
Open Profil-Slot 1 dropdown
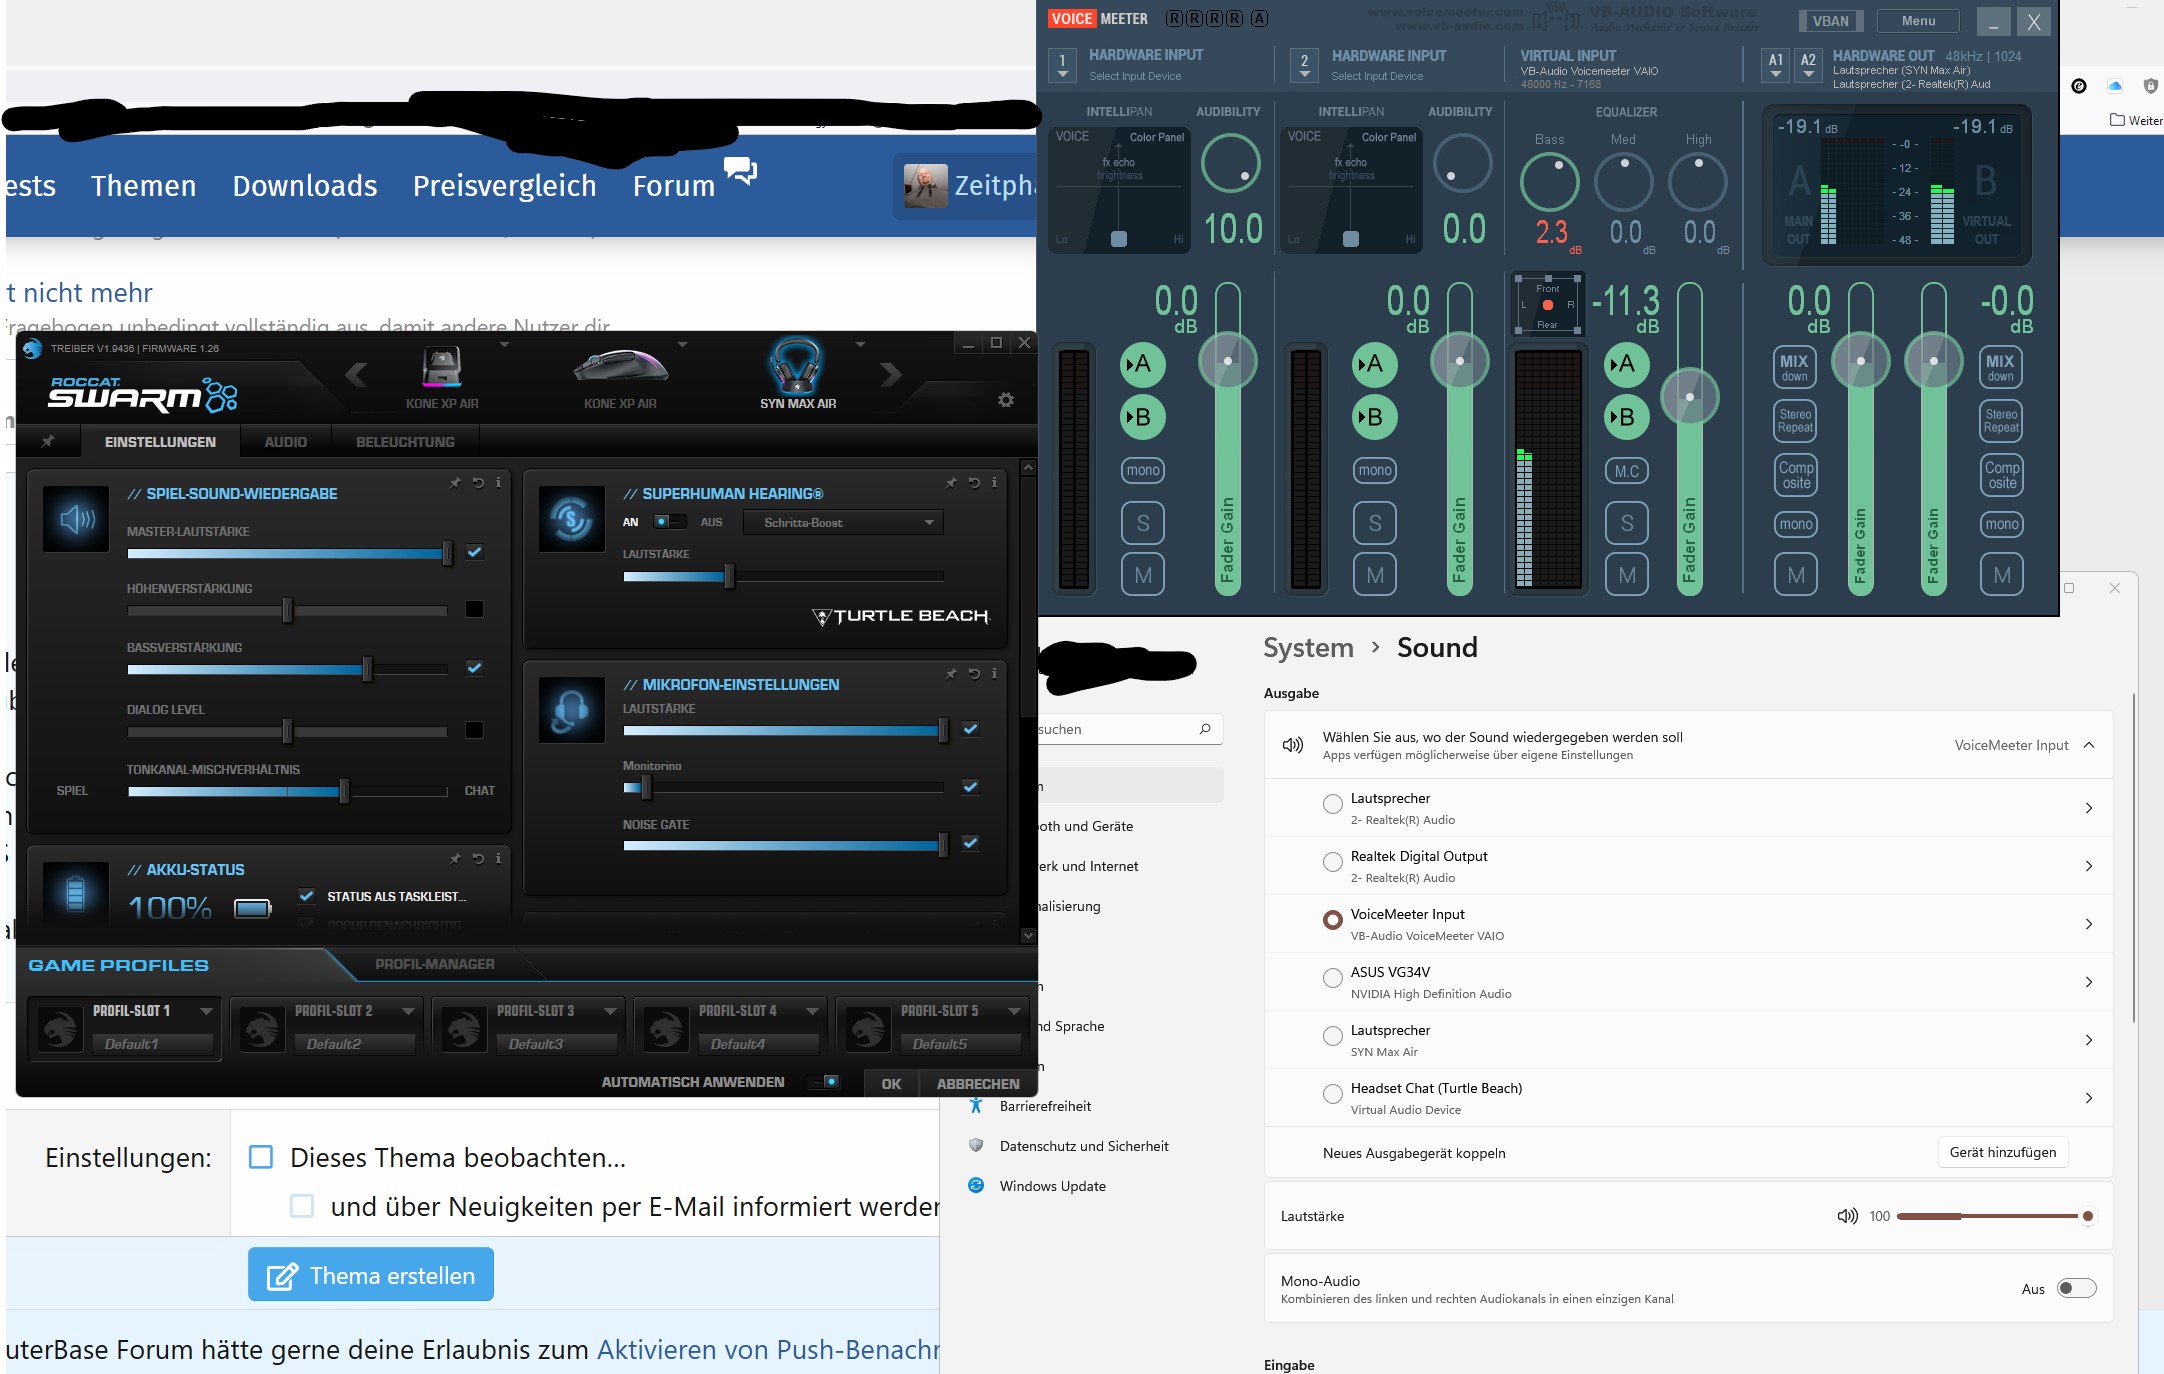click(206, 1011)
